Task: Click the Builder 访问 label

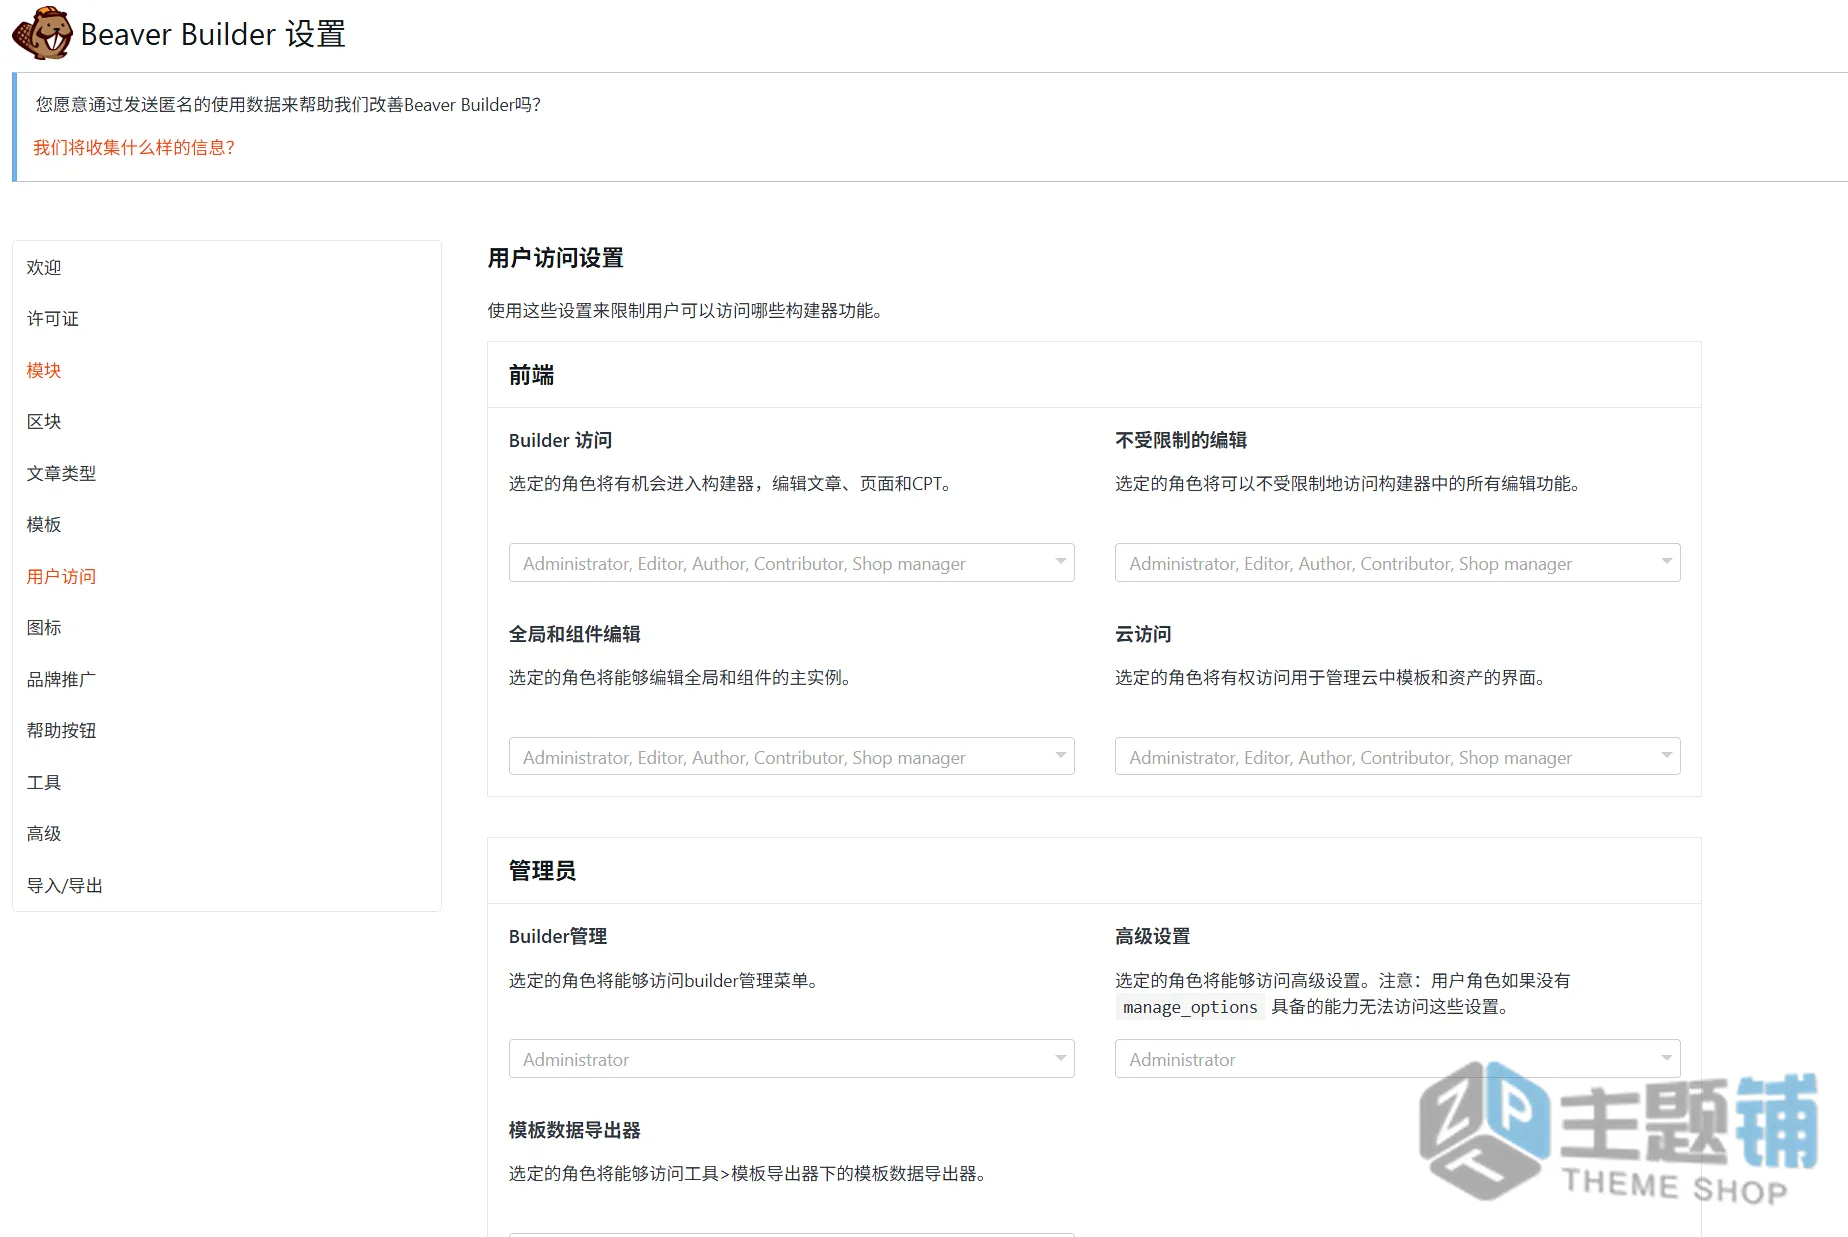Action: coord(560,440)
